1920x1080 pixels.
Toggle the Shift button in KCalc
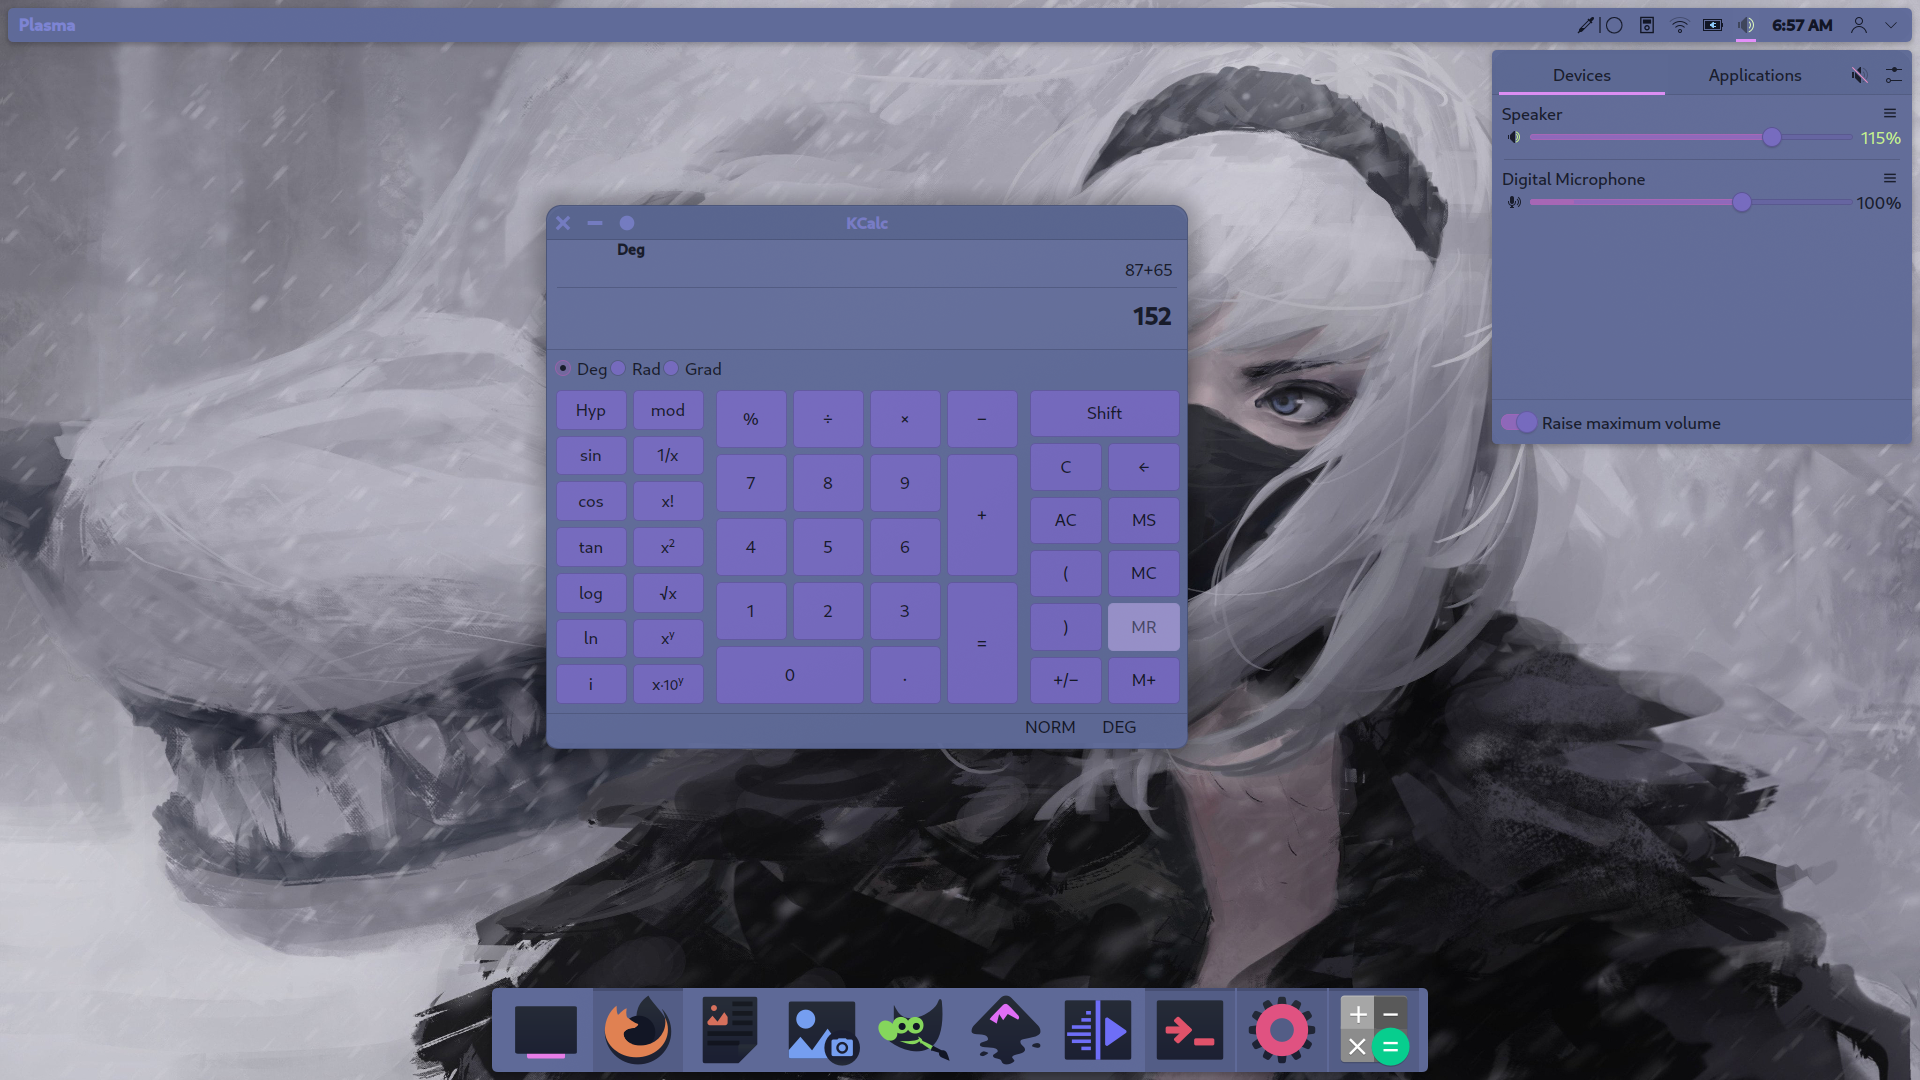coord(1105,413)
